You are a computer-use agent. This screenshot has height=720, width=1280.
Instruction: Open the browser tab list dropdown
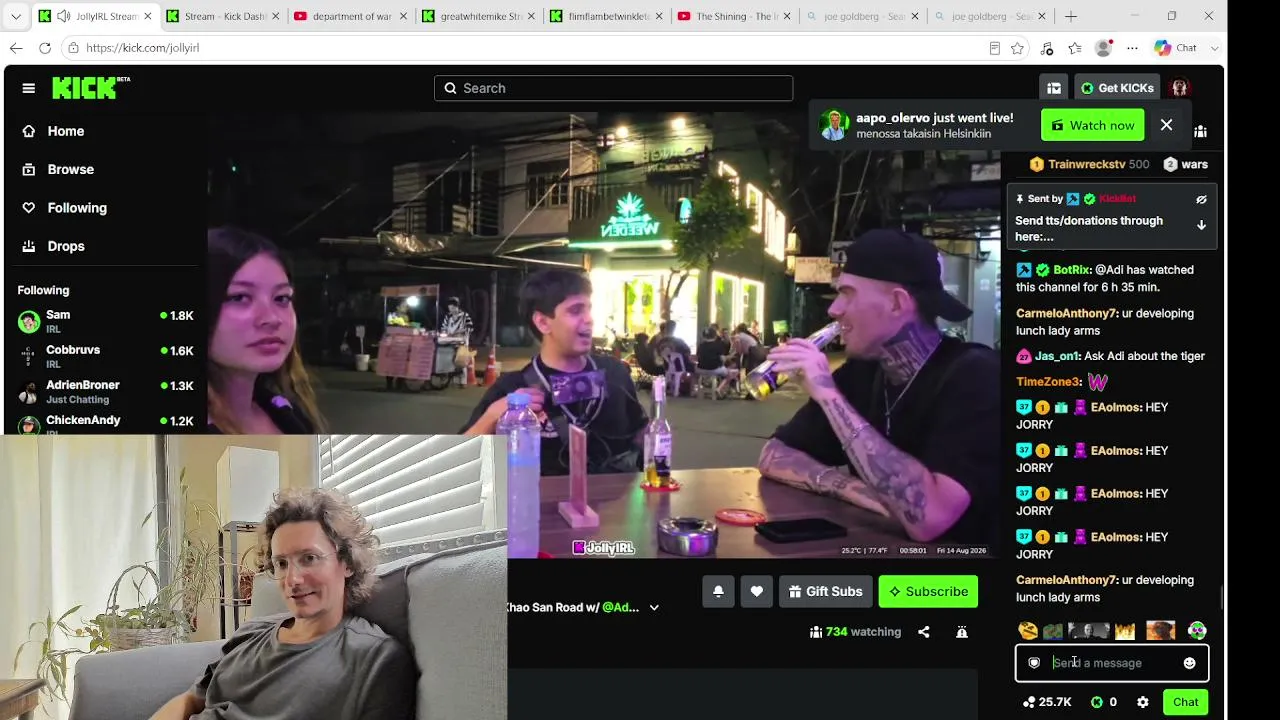pos(15,16)
